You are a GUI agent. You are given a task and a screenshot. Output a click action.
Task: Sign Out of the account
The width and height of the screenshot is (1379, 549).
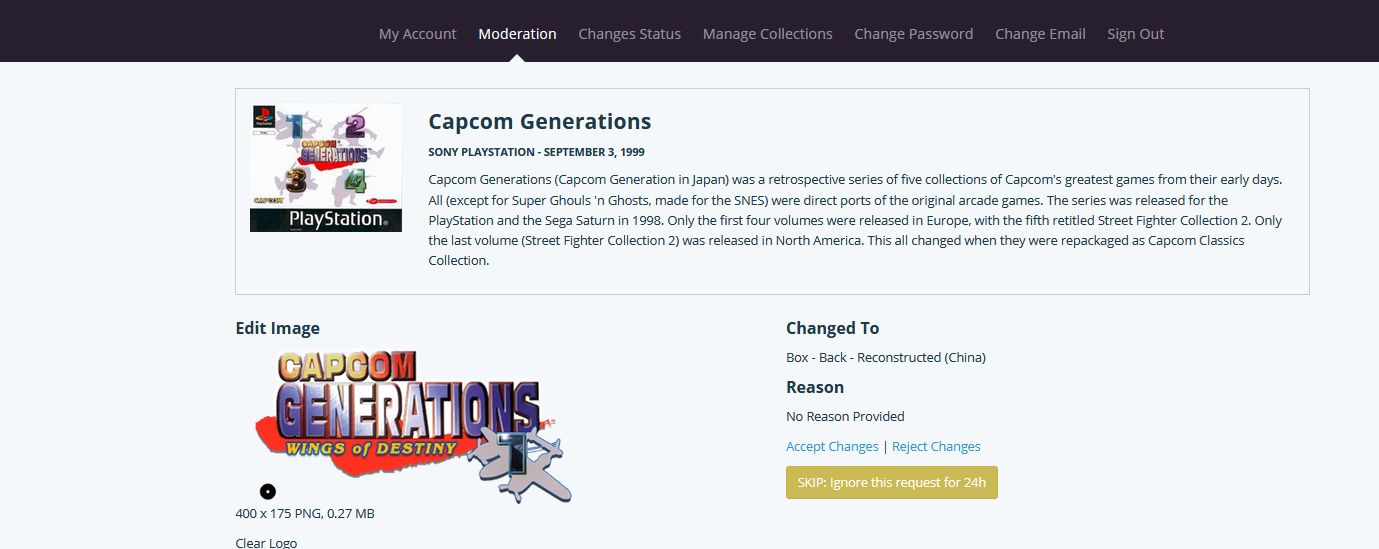(x=1135, y=34)
